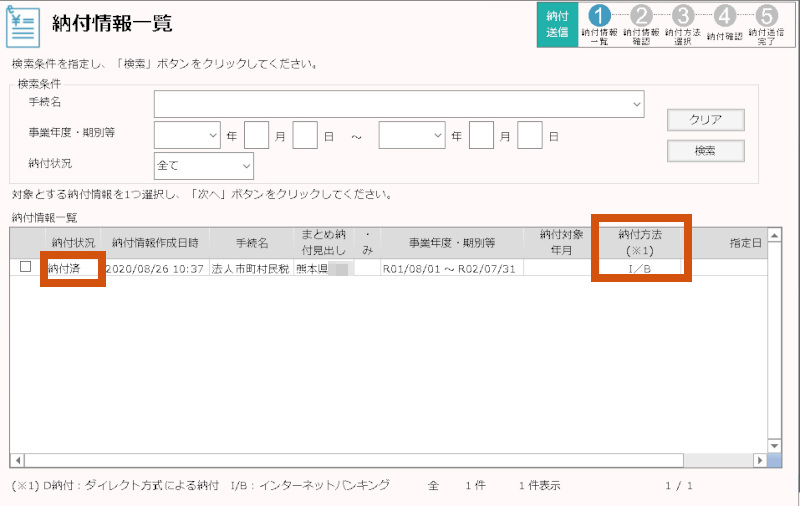This screenshot has width=800, height=506.
Task: Click the 納付対象年月 column header
Action: [x=561, y=243]
